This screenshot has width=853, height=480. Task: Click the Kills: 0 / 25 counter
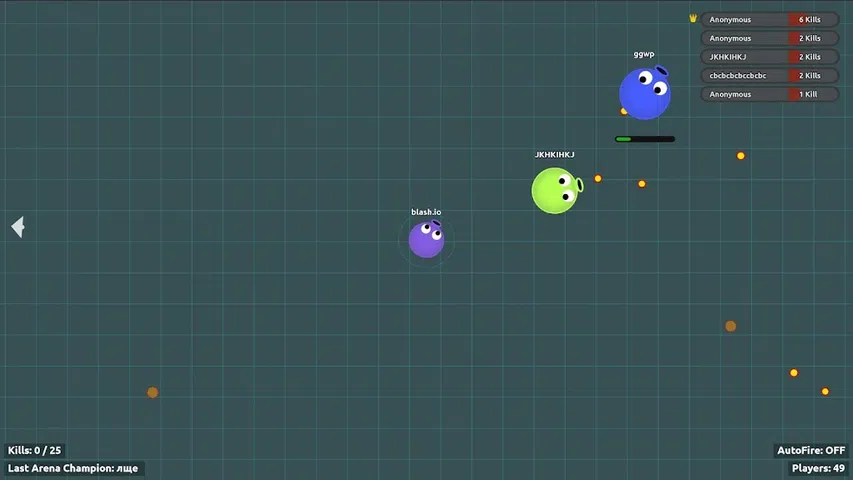(35, 451)
